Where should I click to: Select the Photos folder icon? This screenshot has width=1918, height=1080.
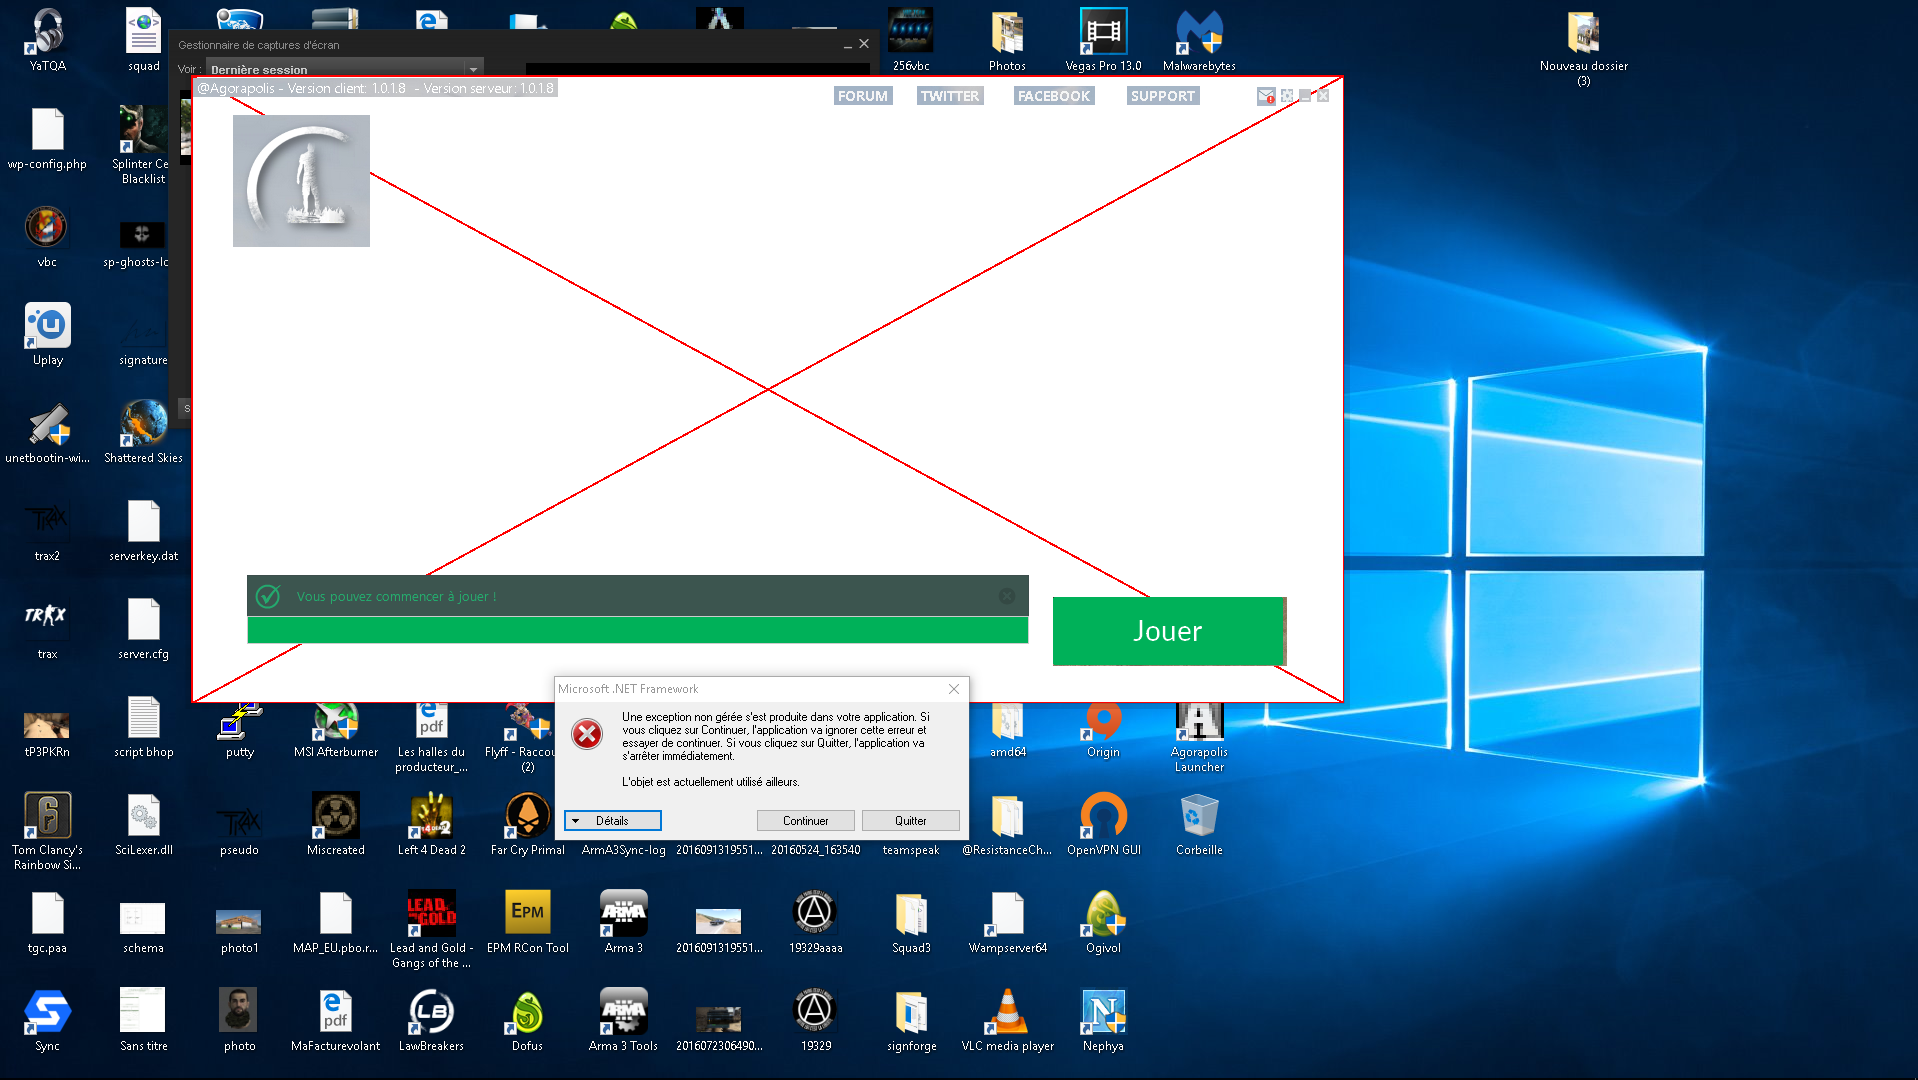point(1007,41)
